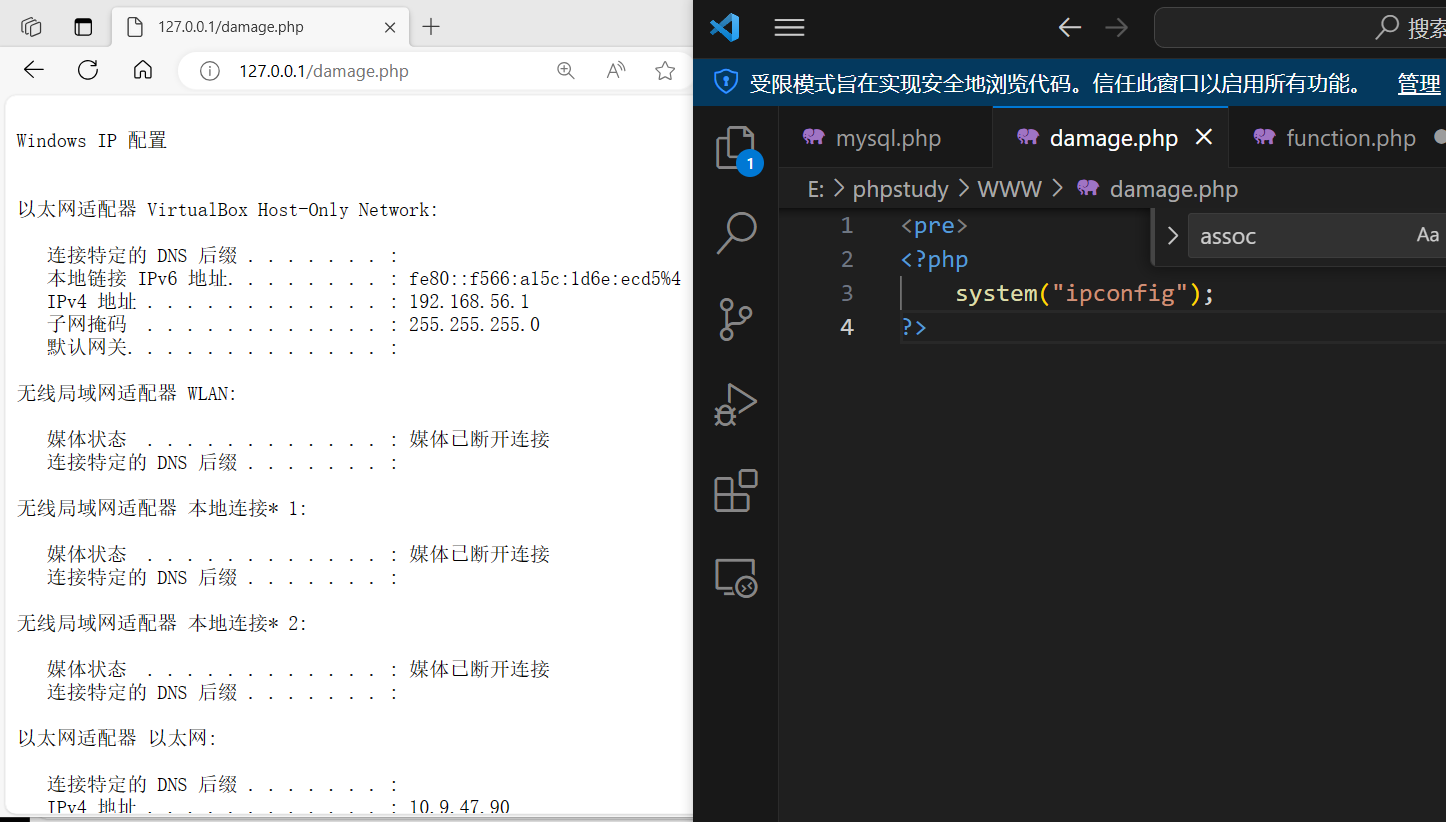Screen dimensions: 1446x822
Task: Open the browser tab actions menu icon
Action: tap(83, 27)
